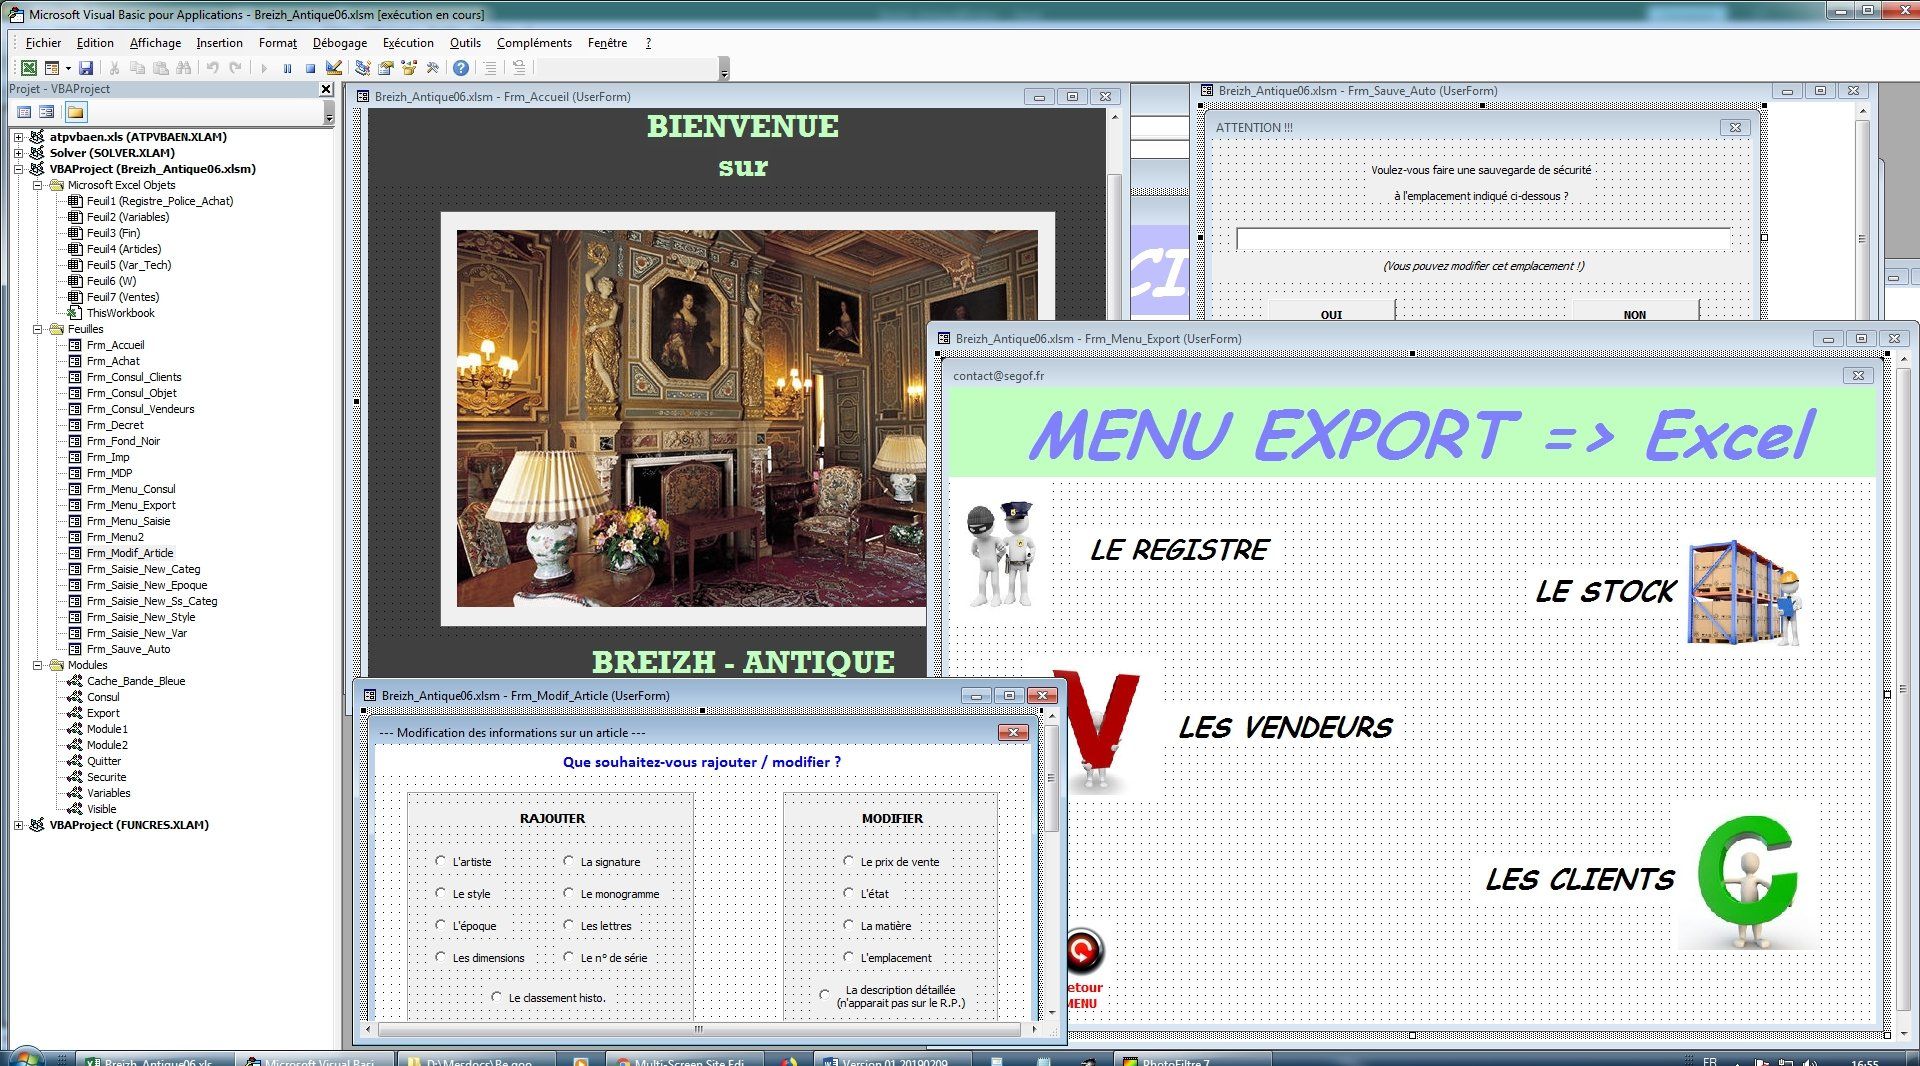Collapse the Feuilles folder
The height and width of the screenshot is (1066, 1920).
[37, 329]
